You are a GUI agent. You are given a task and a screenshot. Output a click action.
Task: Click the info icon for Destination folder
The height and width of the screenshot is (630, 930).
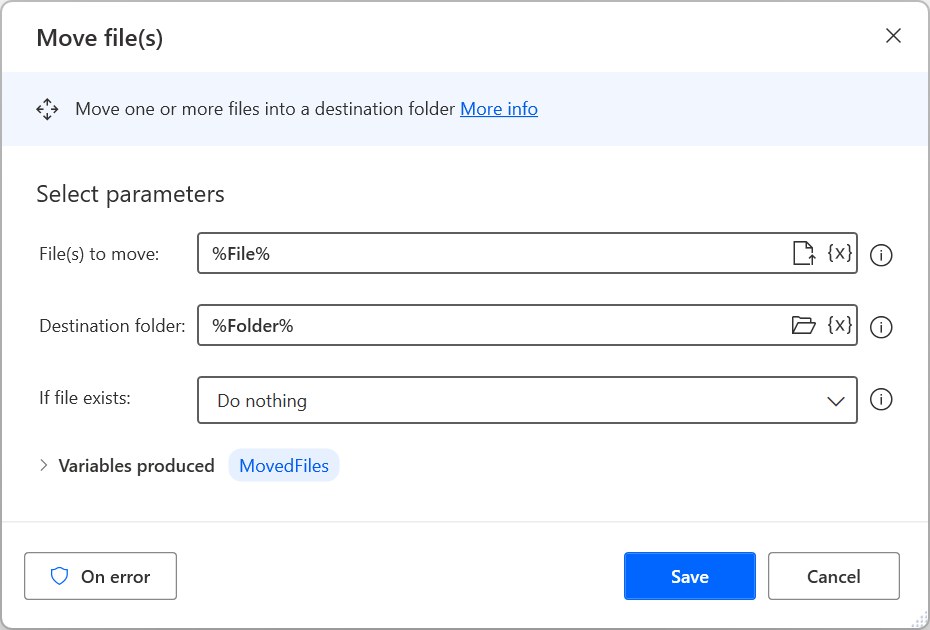coord(881,327)
